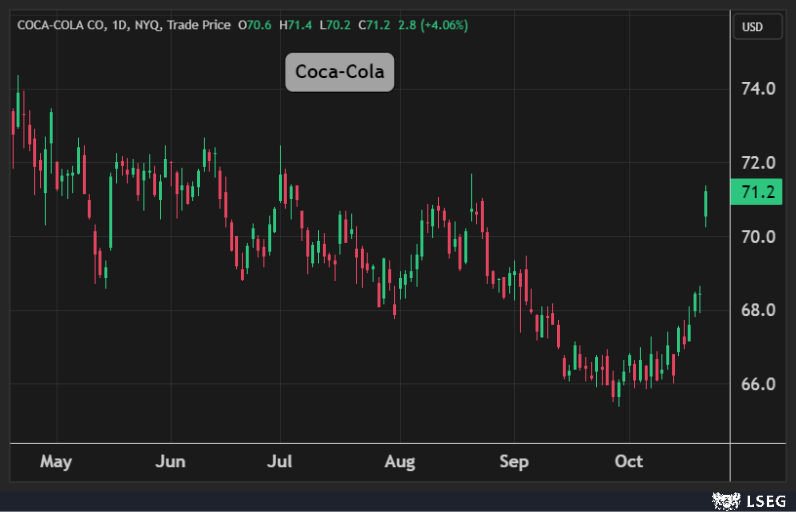This screenshot has height=512, width=796.
Task: Select the Oct label on time axis
Action: click(628, 462)
